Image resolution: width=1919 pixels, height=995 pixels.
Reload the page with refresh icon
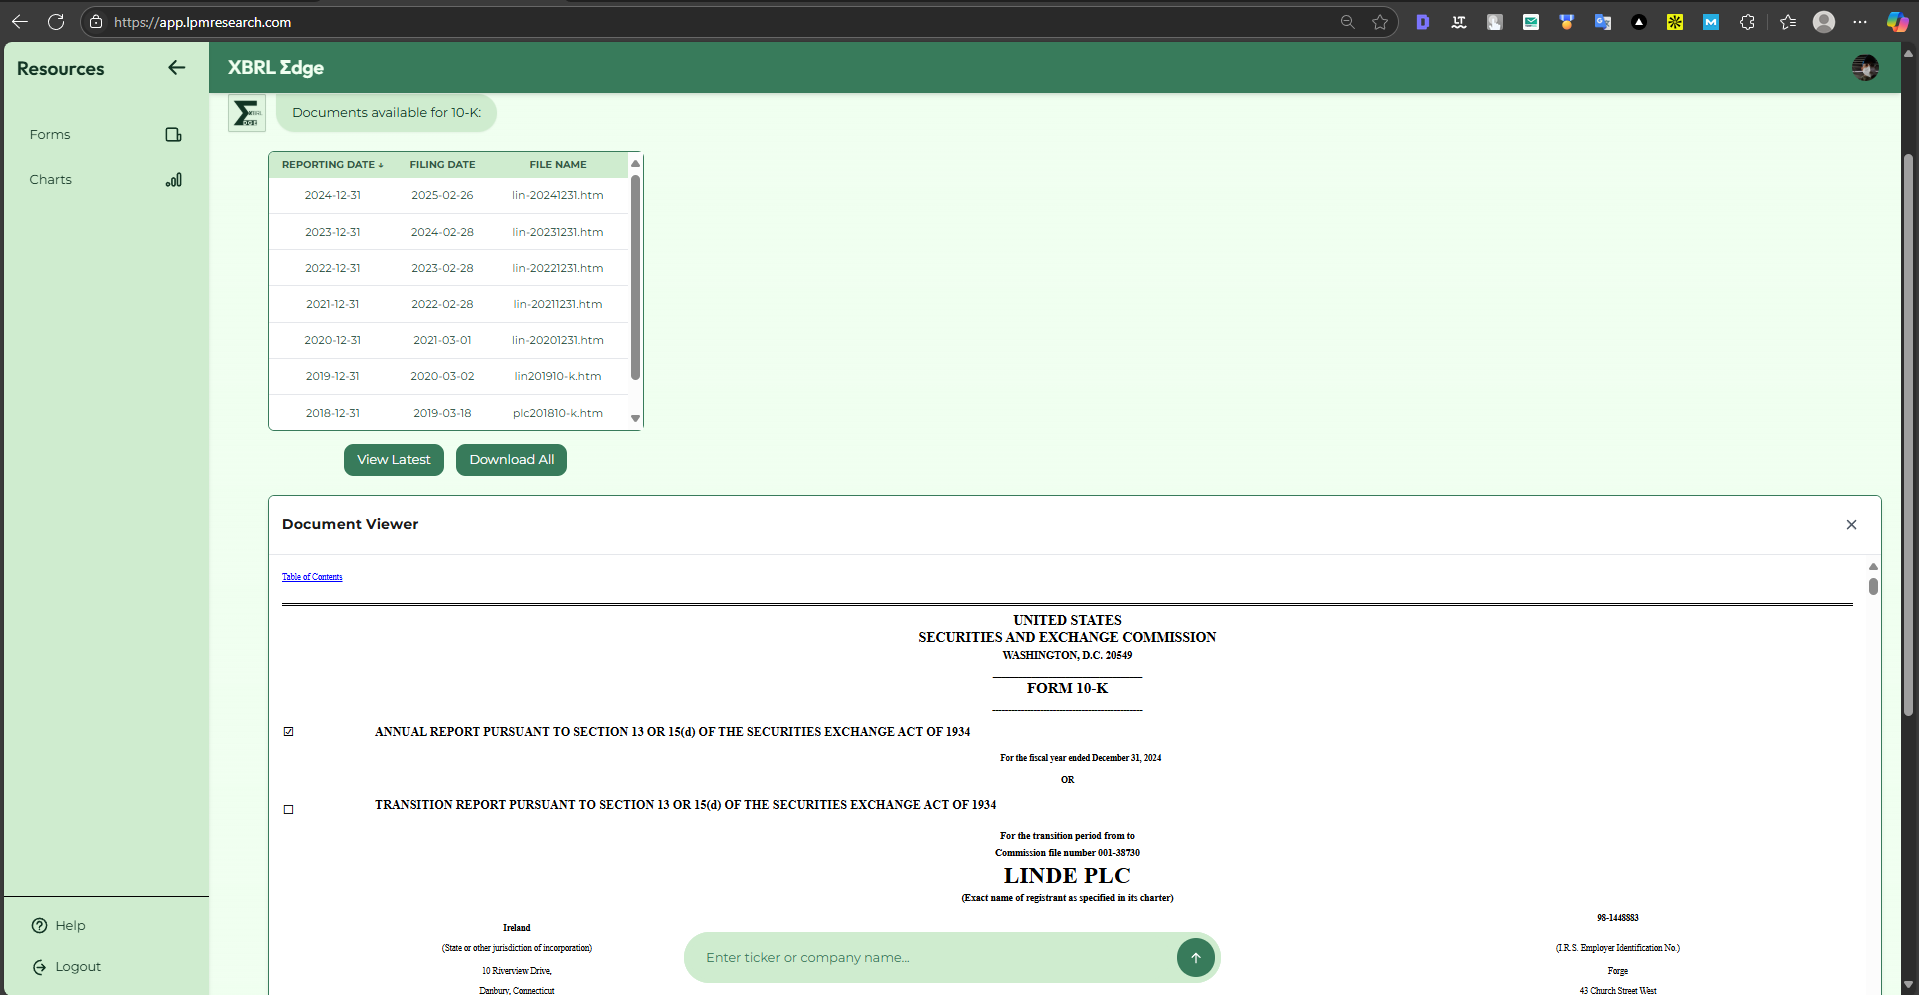[x=56, y=22]
